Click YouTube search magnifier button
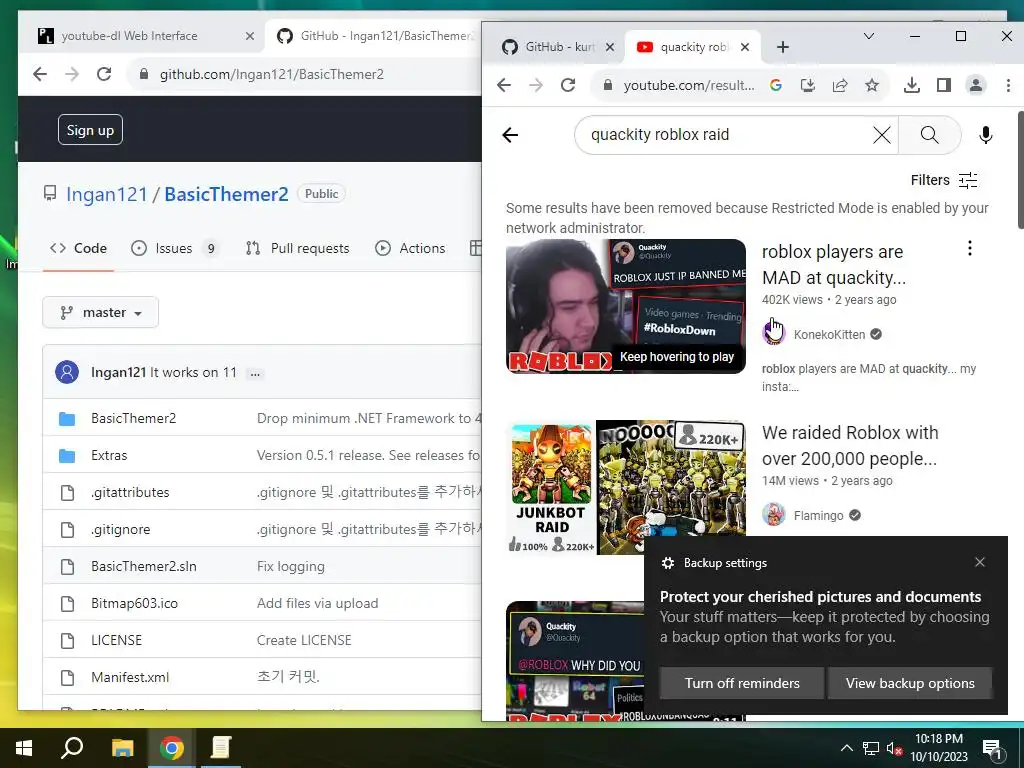Image resolution: width=1024 pixels, height=768 pixels. click(929, 135)
